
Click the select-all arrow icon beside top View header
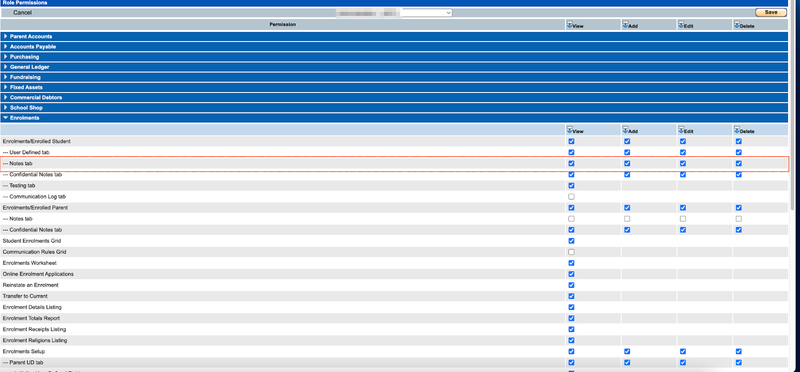click(569, 24)
